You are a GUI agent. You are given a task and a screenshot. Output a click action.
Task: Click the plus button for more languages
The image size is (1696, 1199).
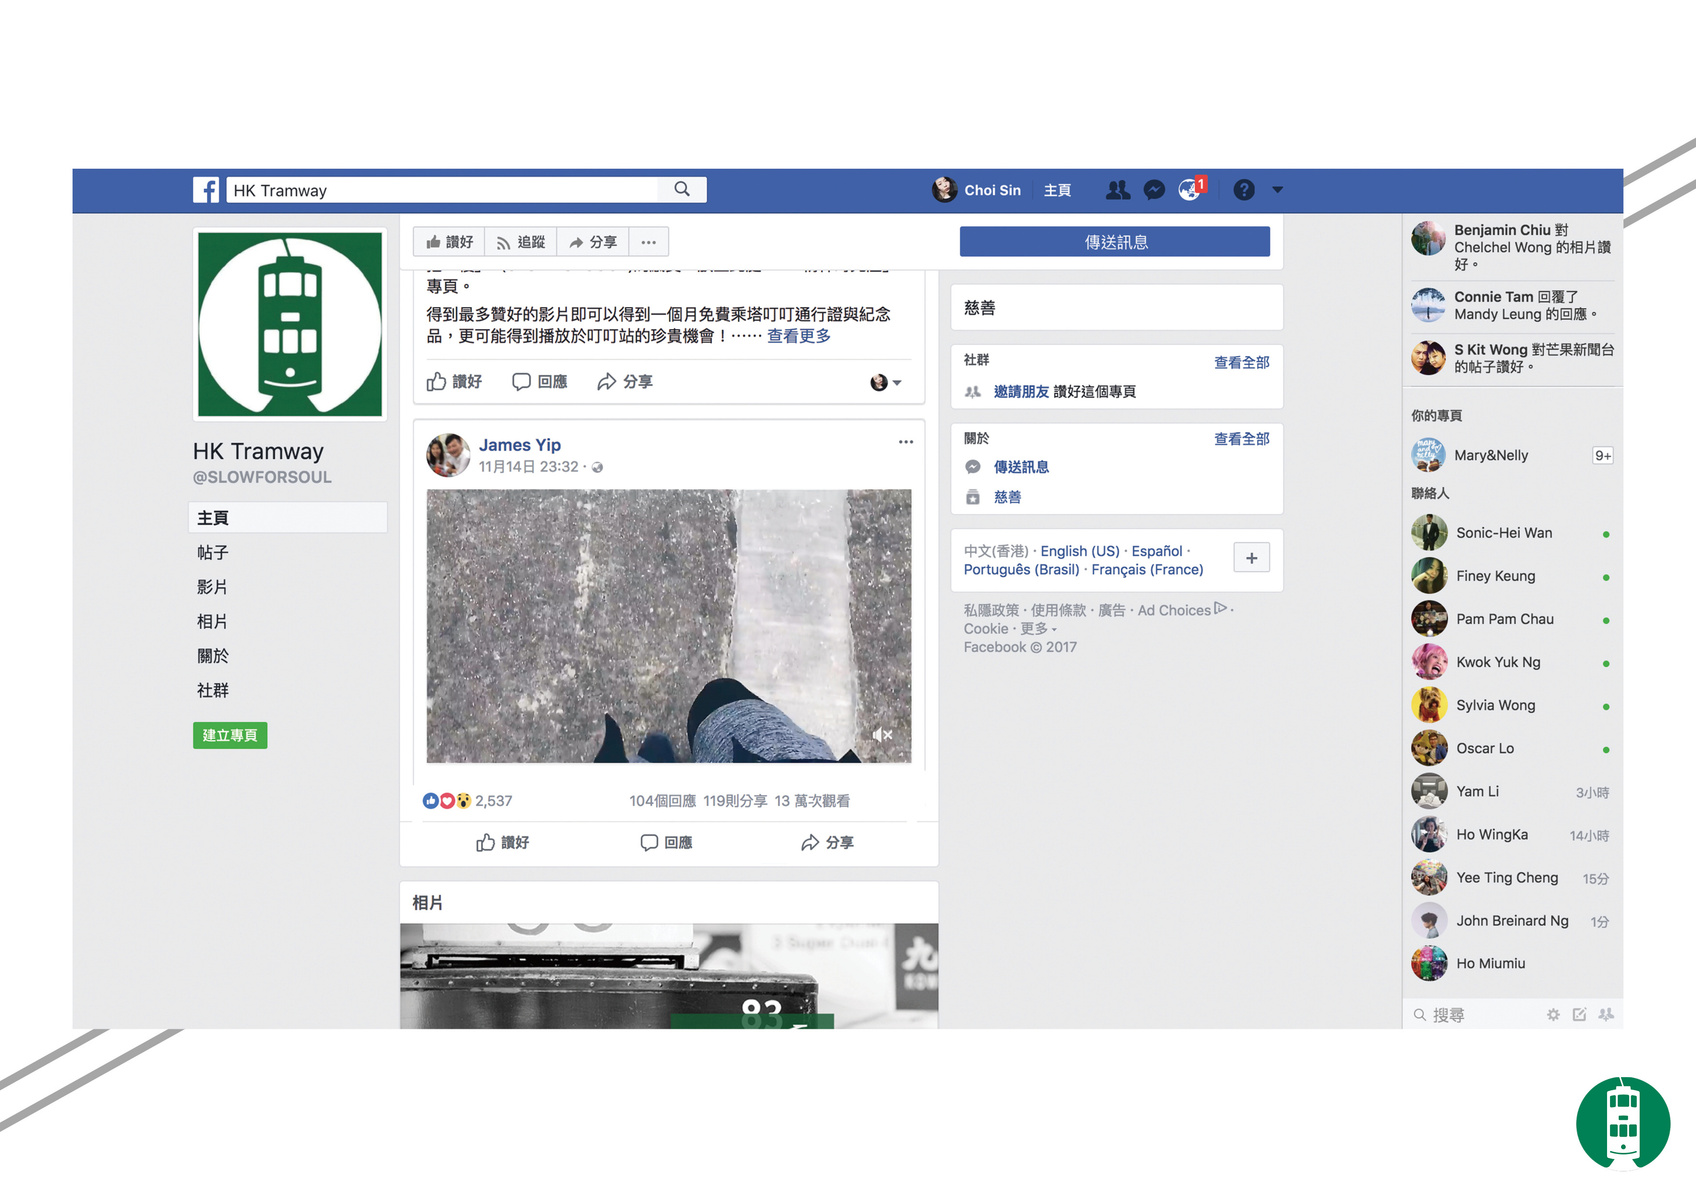1252,558
